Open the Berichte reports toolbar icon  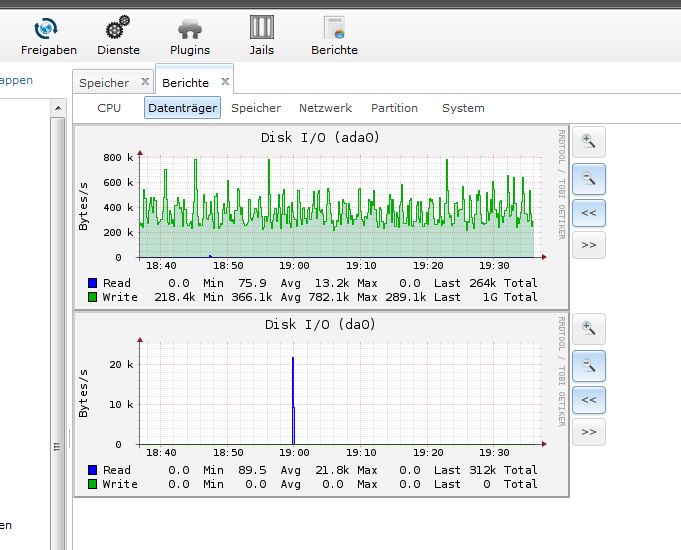pyautogui.click(x=334, y=36)
